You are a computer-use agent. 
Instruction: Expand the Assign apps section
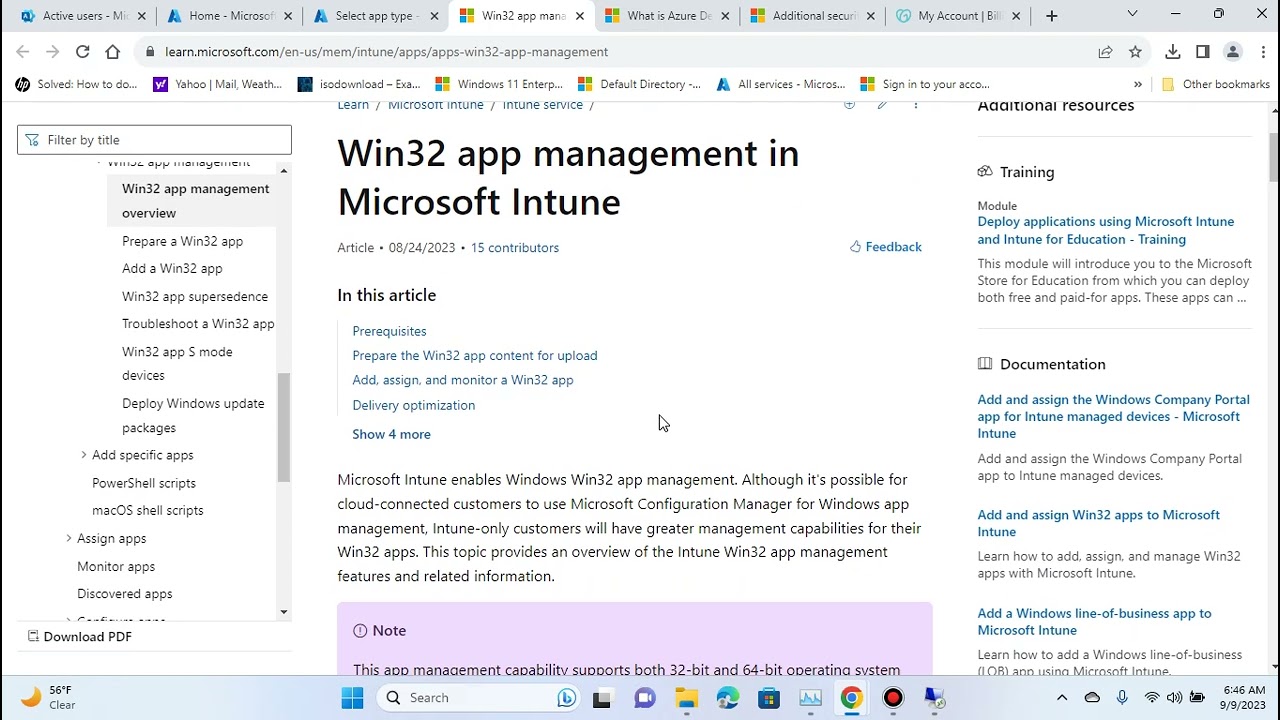[69, 538]
